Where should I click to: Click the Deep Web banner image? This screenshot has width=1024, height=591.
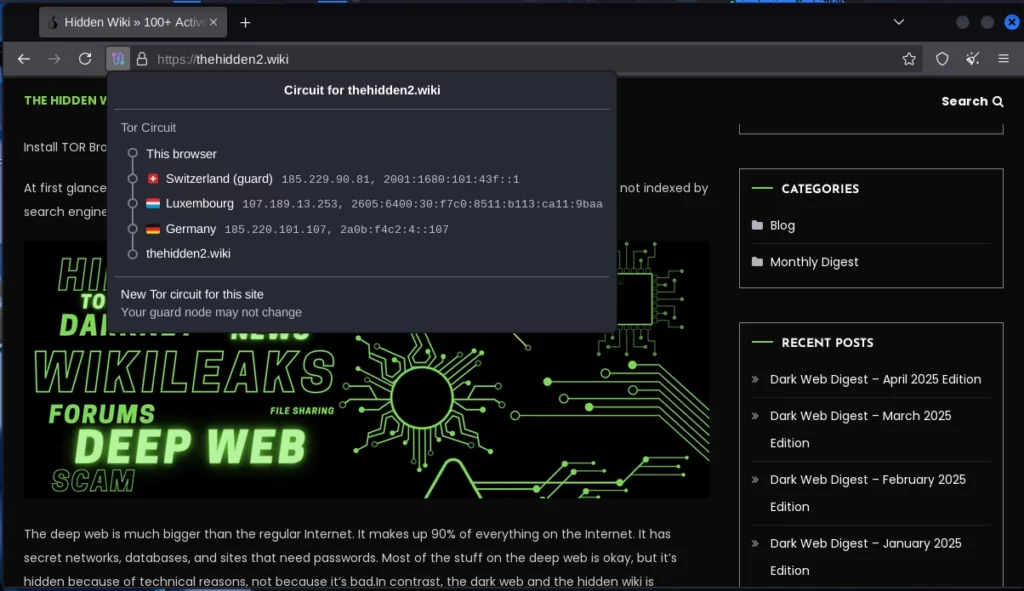tap(366, 370)
